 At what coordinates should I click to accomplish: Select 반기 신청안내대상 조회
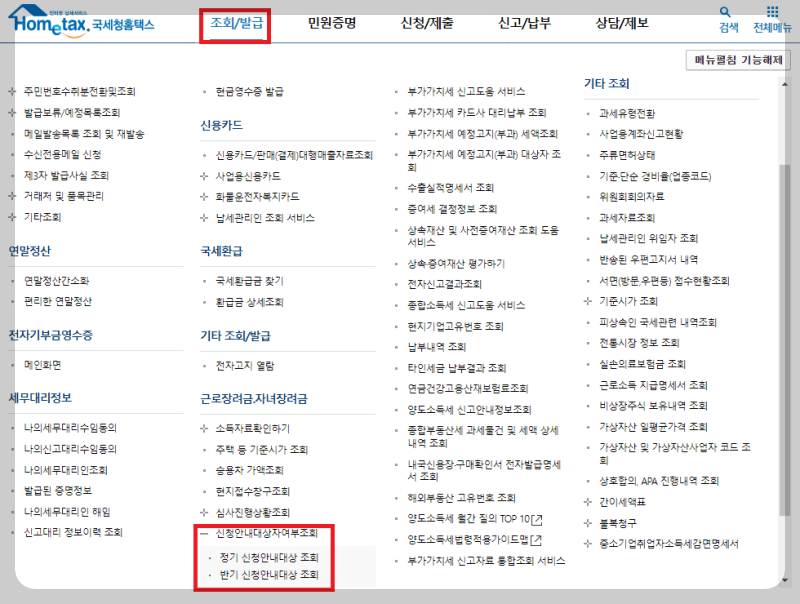coord(269,575)
